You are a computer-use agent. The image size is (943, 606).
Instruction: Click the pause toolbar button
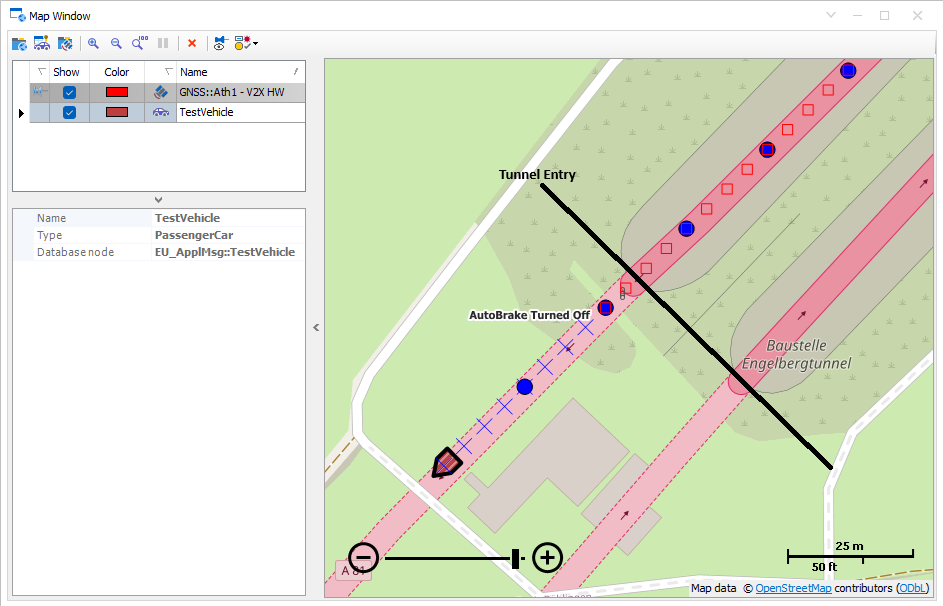pyautogui.click(x=163, y=43)
